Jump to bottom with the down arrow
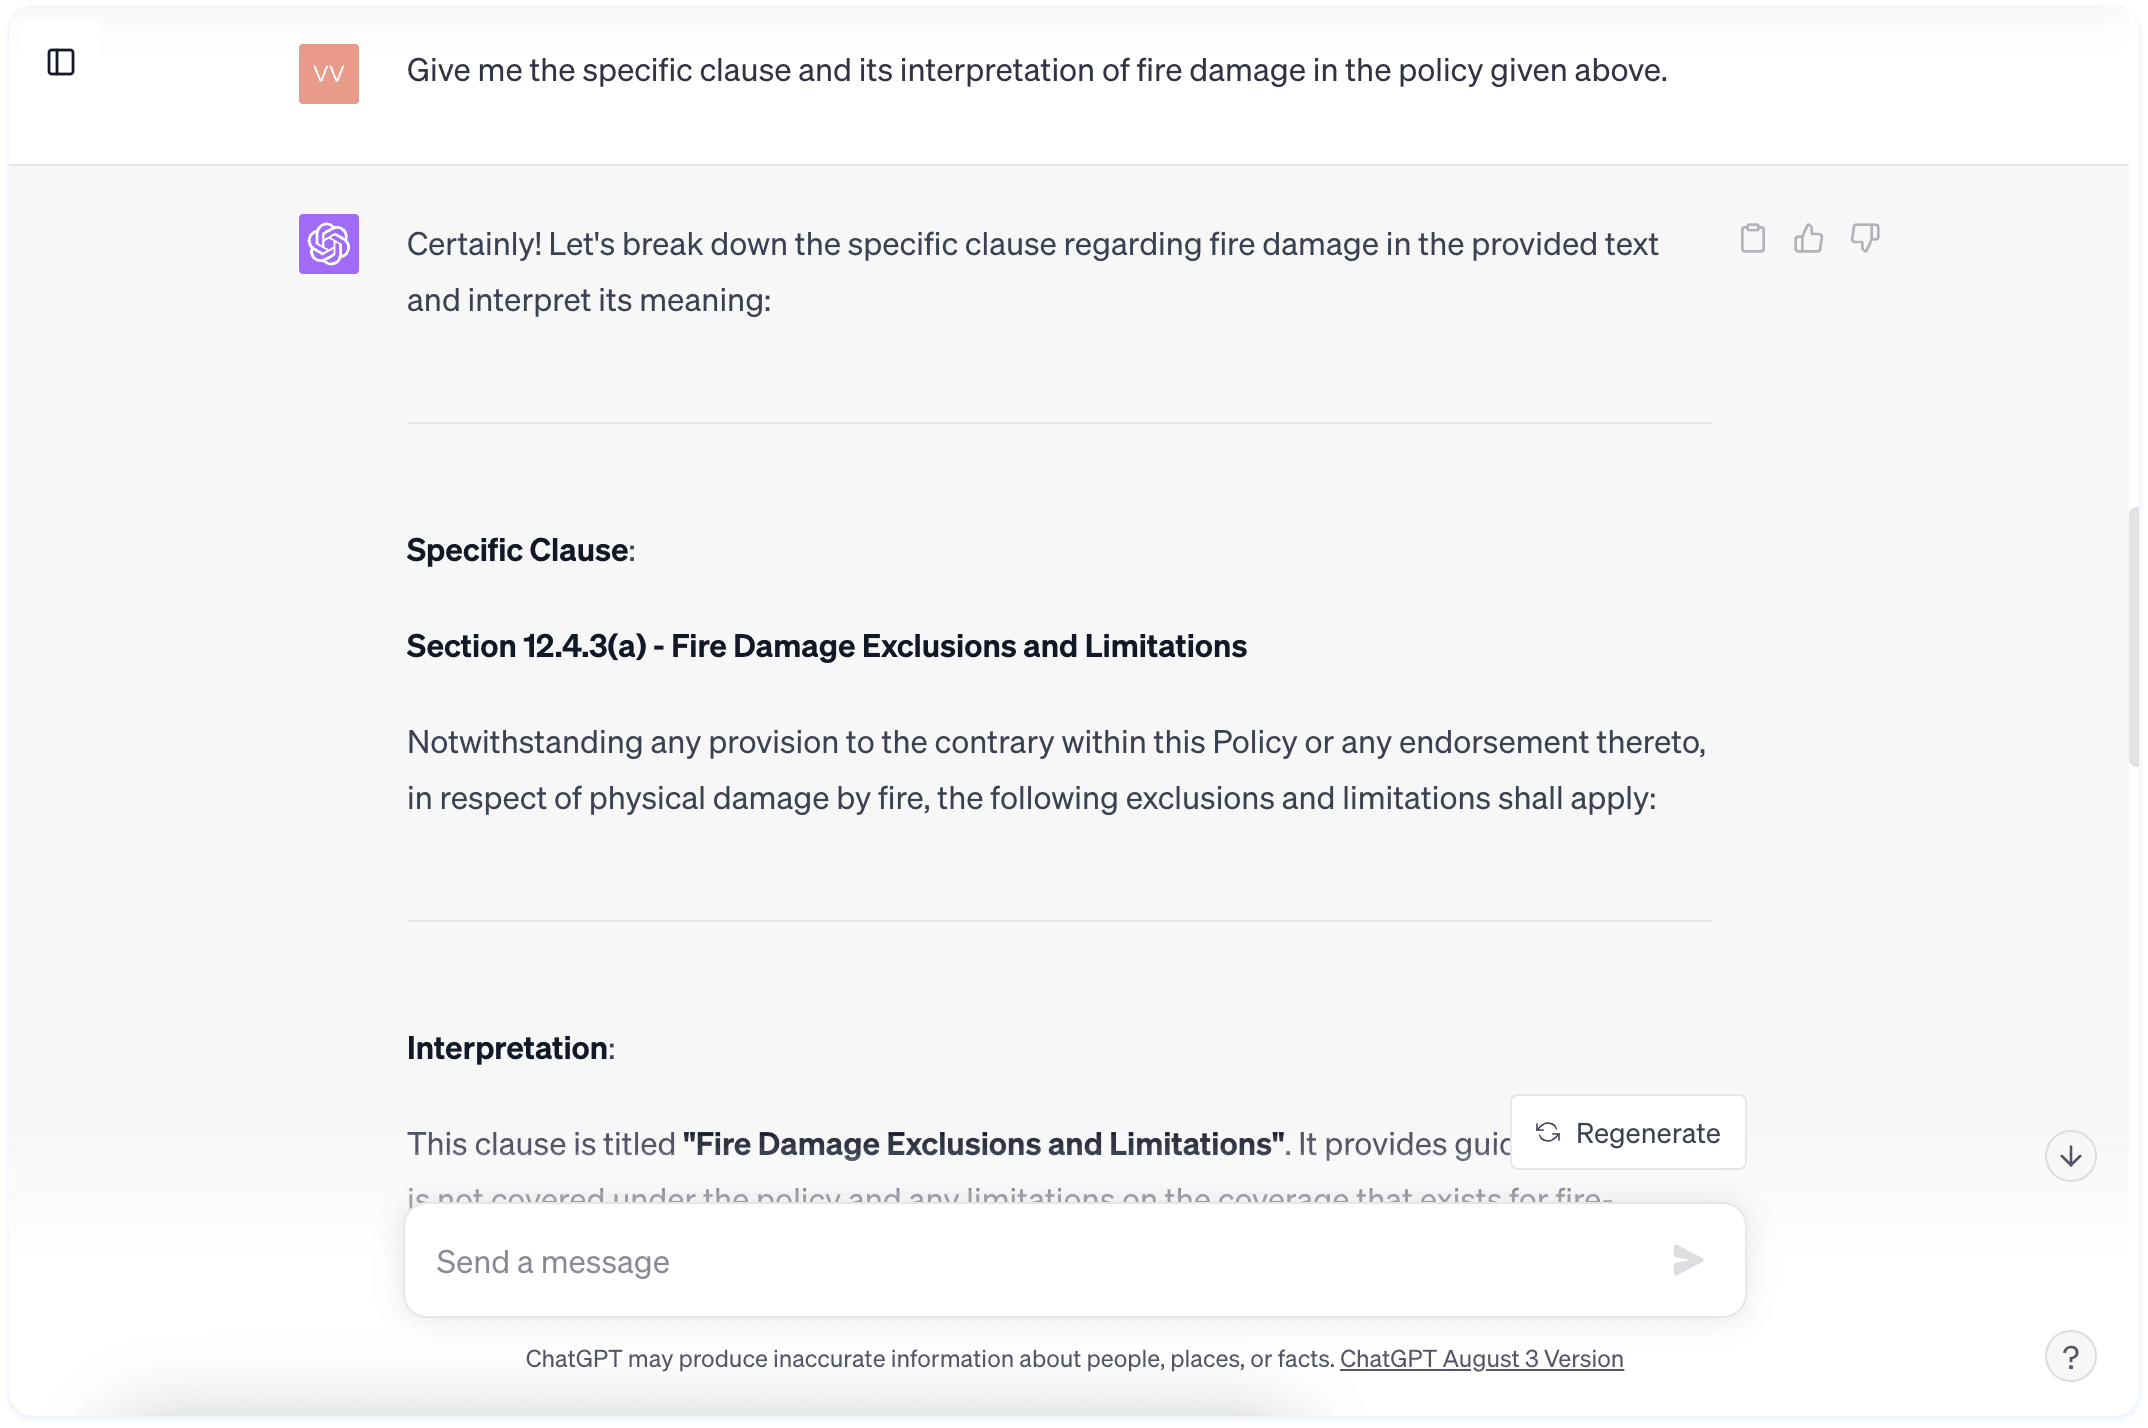Viewport: 2148px width, 1428px height. (x=2070, y=1156)
